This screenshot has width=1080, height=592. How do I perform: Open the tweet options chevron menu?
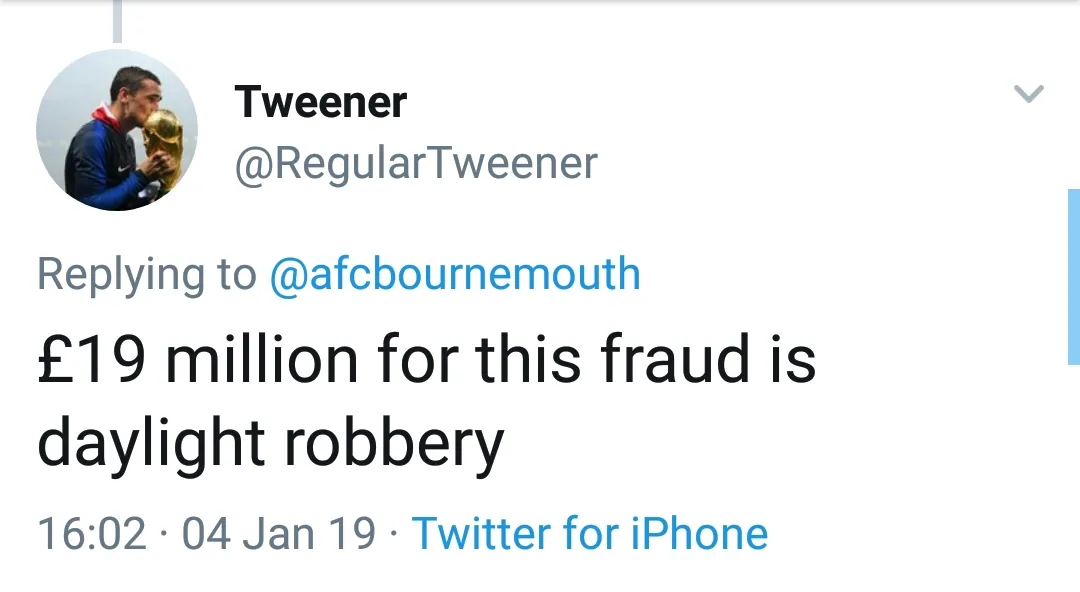1028,95
